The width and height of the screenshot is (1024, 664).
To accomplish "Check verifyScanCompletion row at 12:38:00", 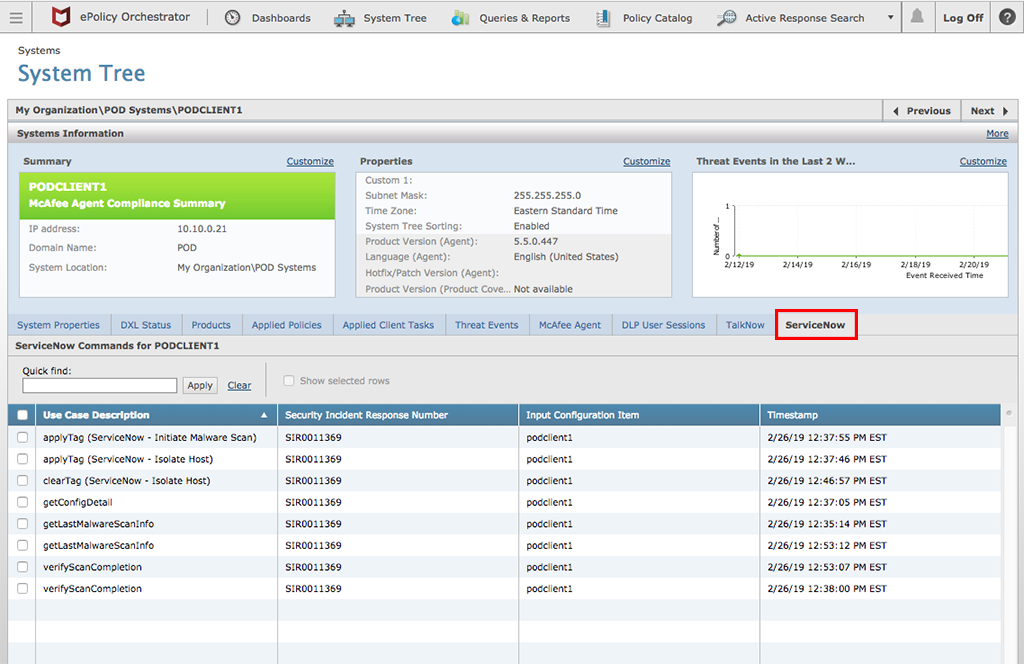I will coord(22,588).
